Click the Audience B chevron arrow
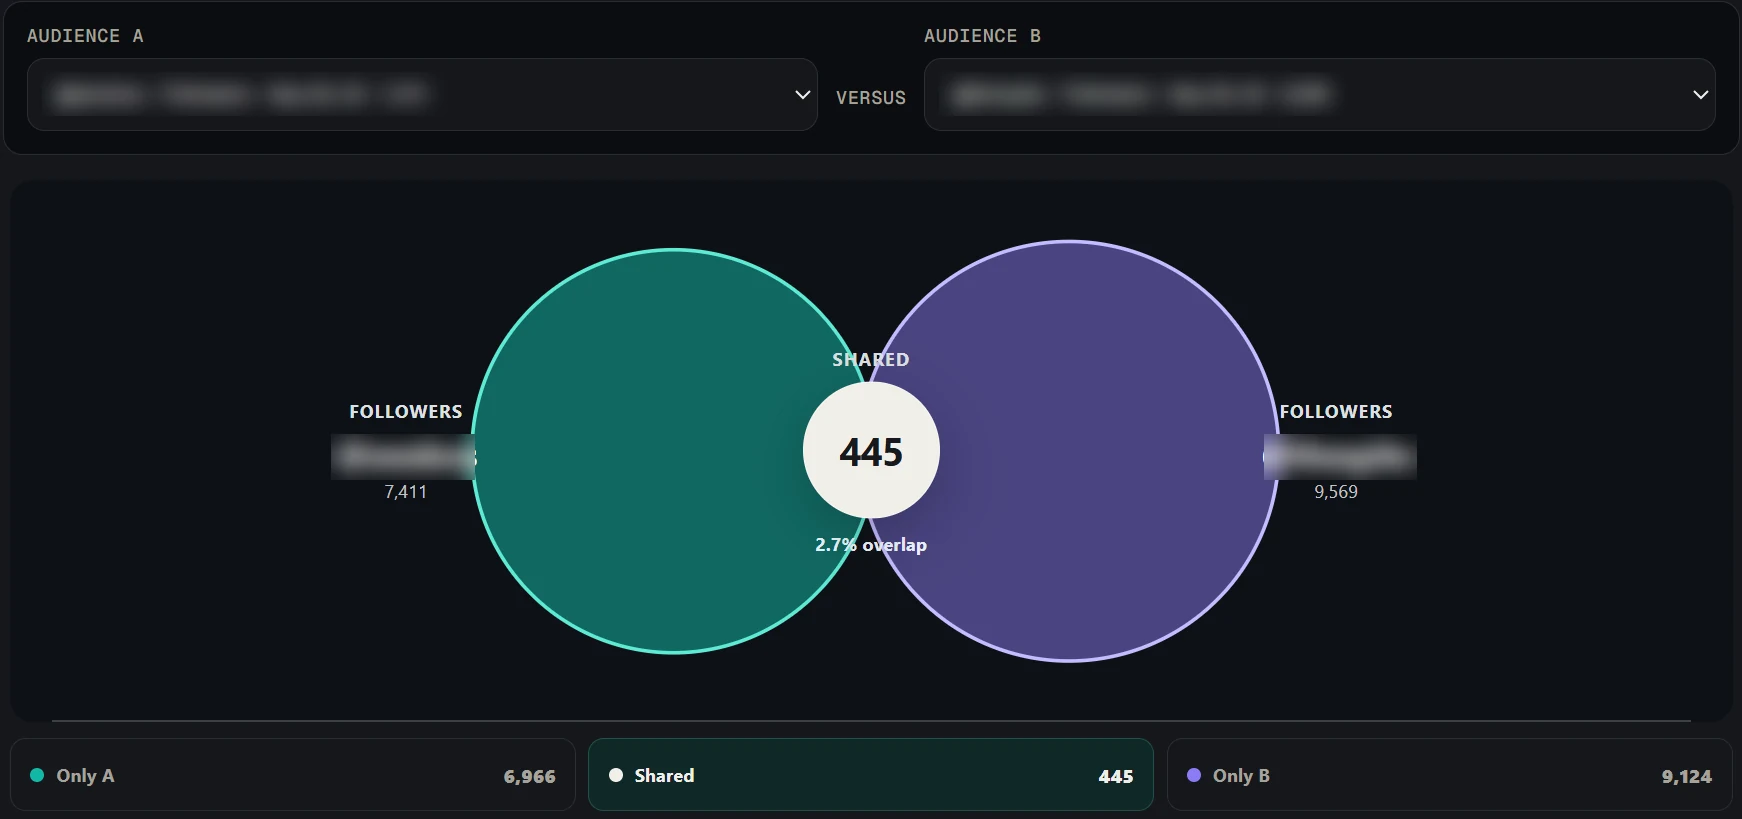This screenshot has height=819, width=1742. click(x=1700, y=95)
